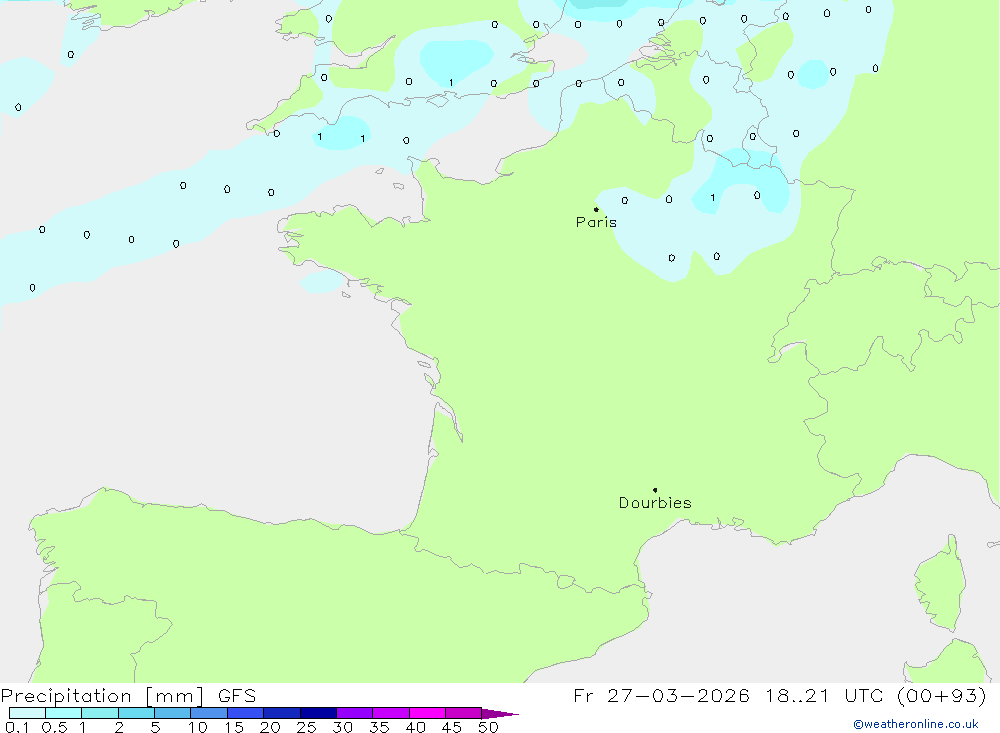Click the '0.5' legend scale value

pyautogui.click(x=54, y=727)
